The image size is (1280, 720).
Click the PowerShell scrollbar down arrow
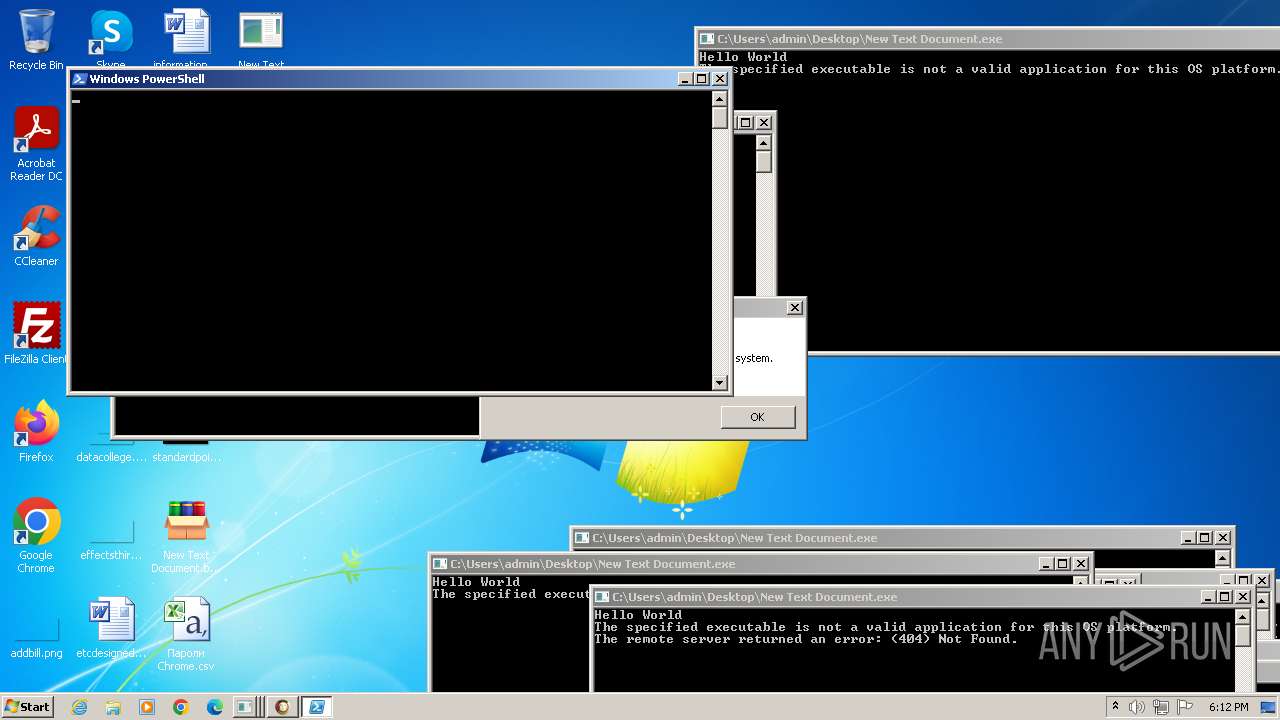click(719, 383)
